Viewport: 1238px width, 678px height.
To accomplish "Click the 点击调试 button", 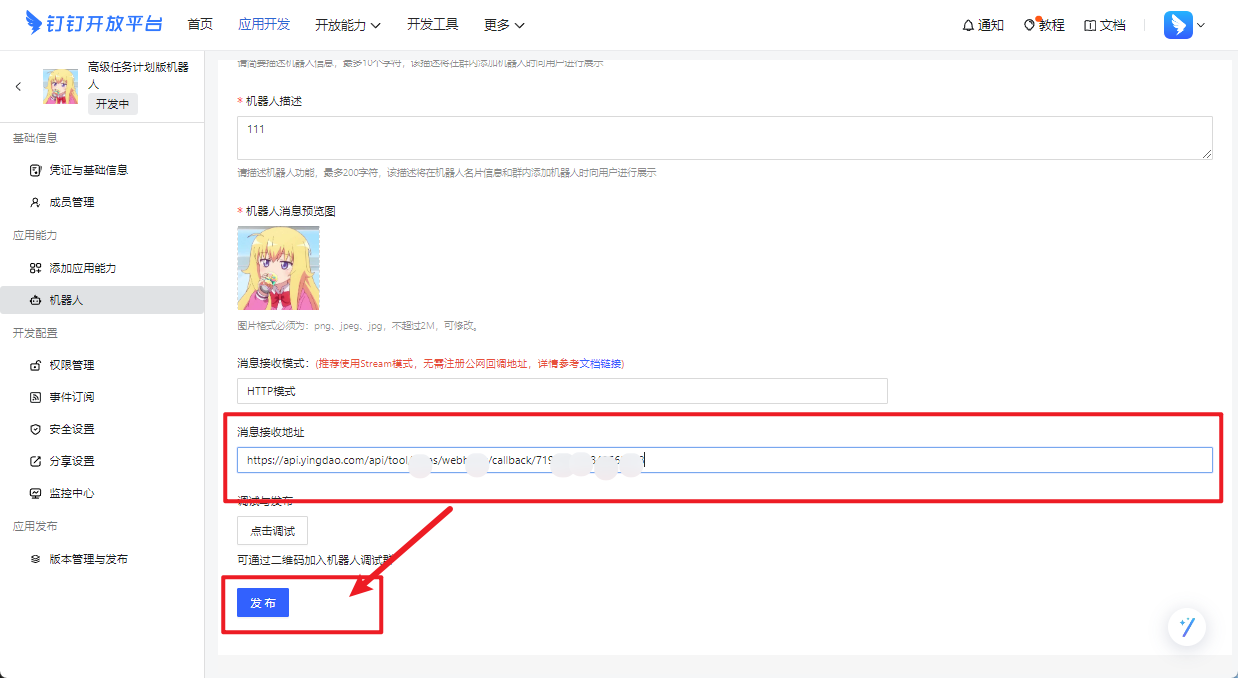I will tap(272, 531).
